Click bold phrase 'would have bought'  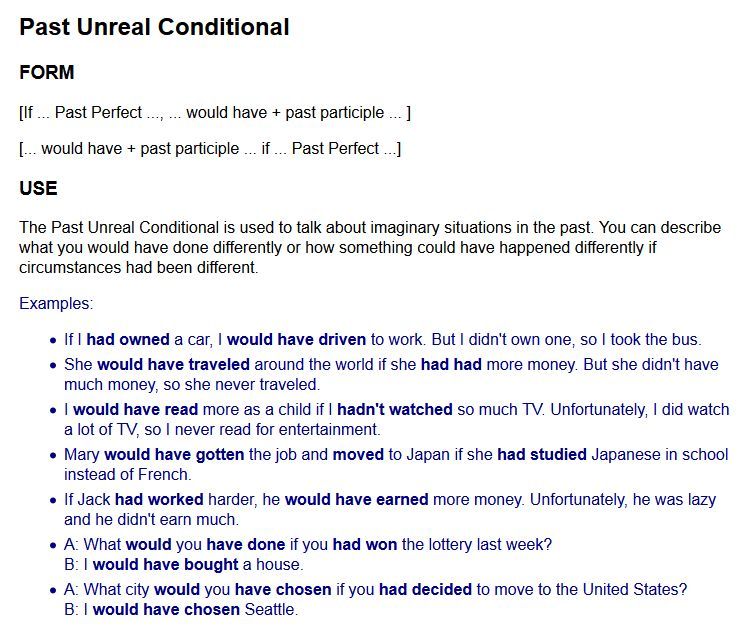coord(166,564)
